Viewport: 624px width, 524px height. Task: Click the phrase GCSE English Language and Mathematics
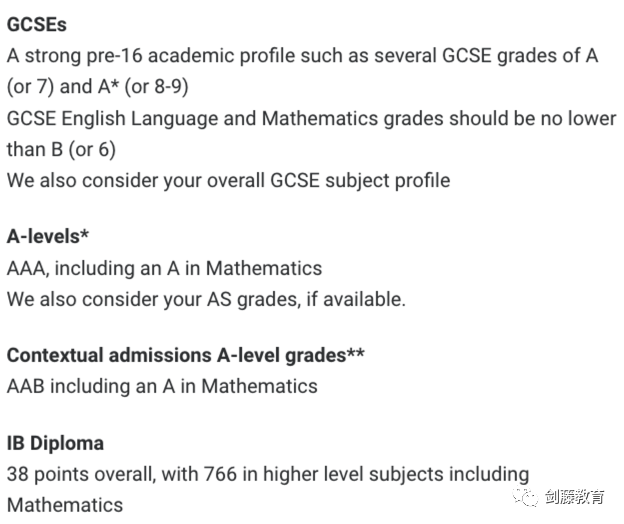point(193,119)
